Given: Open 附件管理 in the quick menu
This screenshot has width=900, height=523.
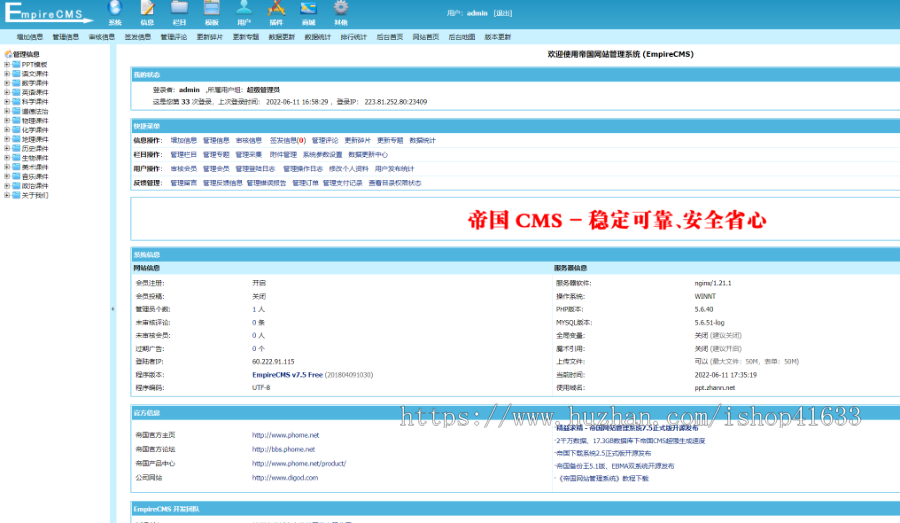Looking at the screenshot, I should click(x=284, y=154).
